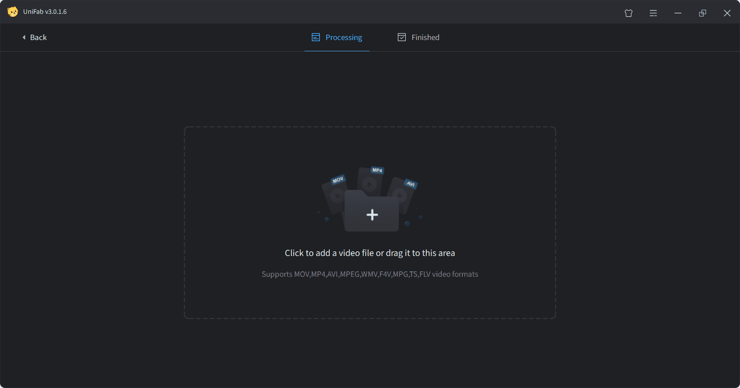The image size is (740, 388).
Task: Click the folder plus icon to add video
Action: tap(371, 211)
